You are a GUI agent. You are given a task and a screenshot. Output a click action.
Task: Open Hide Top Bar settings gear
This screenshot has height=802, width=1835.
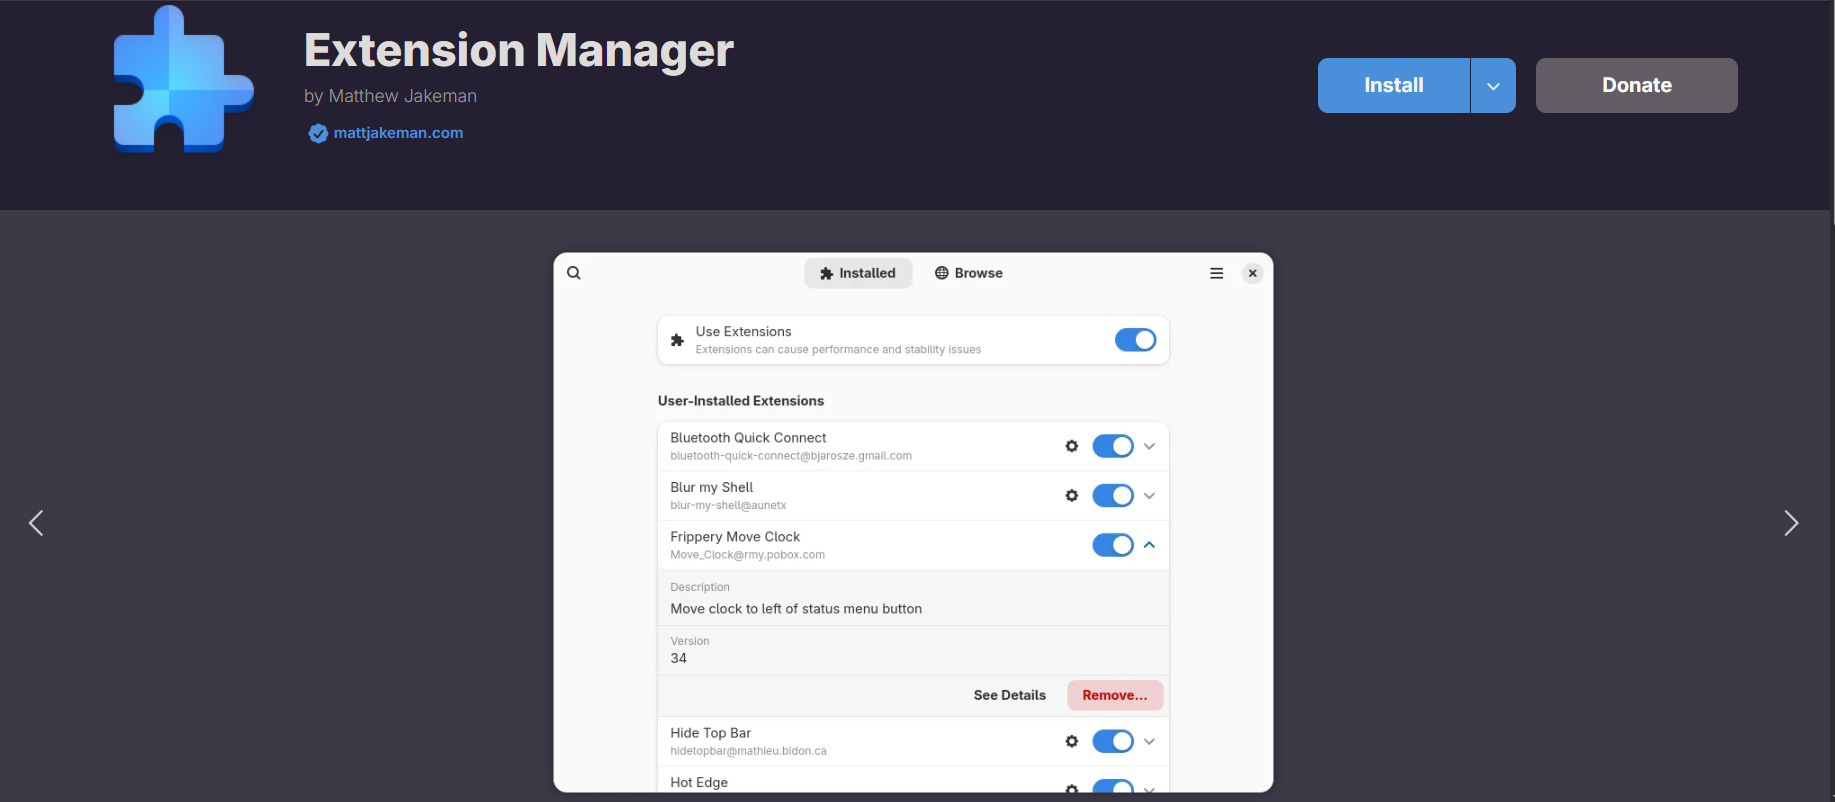(1072, 741)
